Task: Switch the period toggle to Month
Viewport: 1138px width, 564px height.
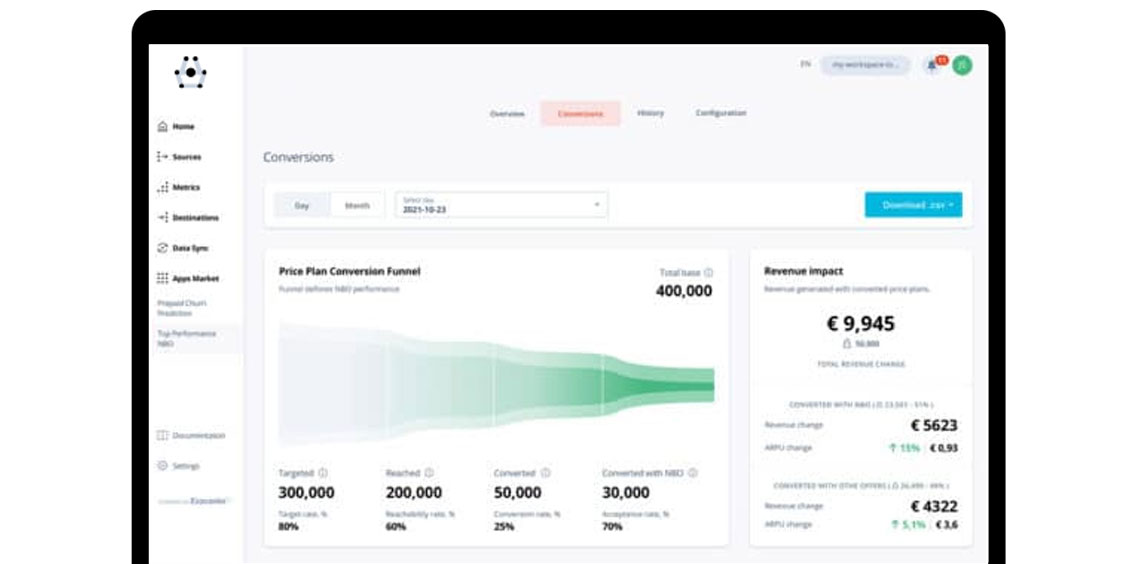Action: (357, 205)
